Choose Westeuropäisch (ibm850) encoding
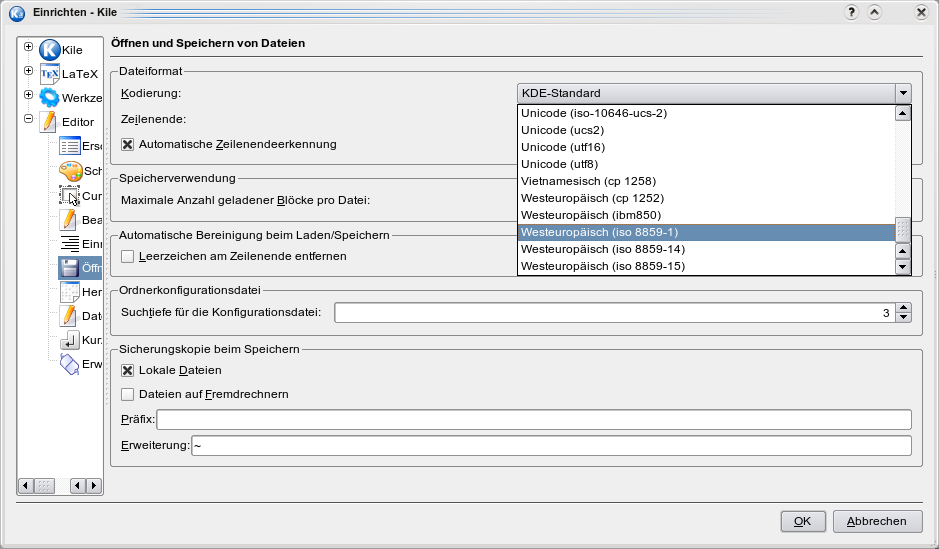Screen dimensions: 939x549 (707, 215)
